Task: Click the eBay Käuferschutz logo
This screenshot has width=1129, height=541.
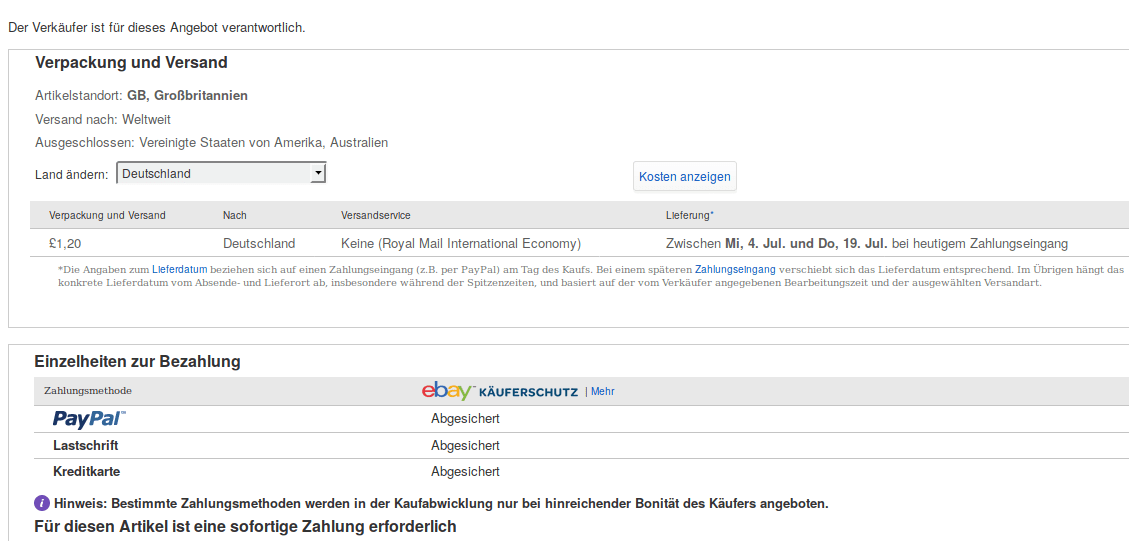Action: (x=500, y=391)
